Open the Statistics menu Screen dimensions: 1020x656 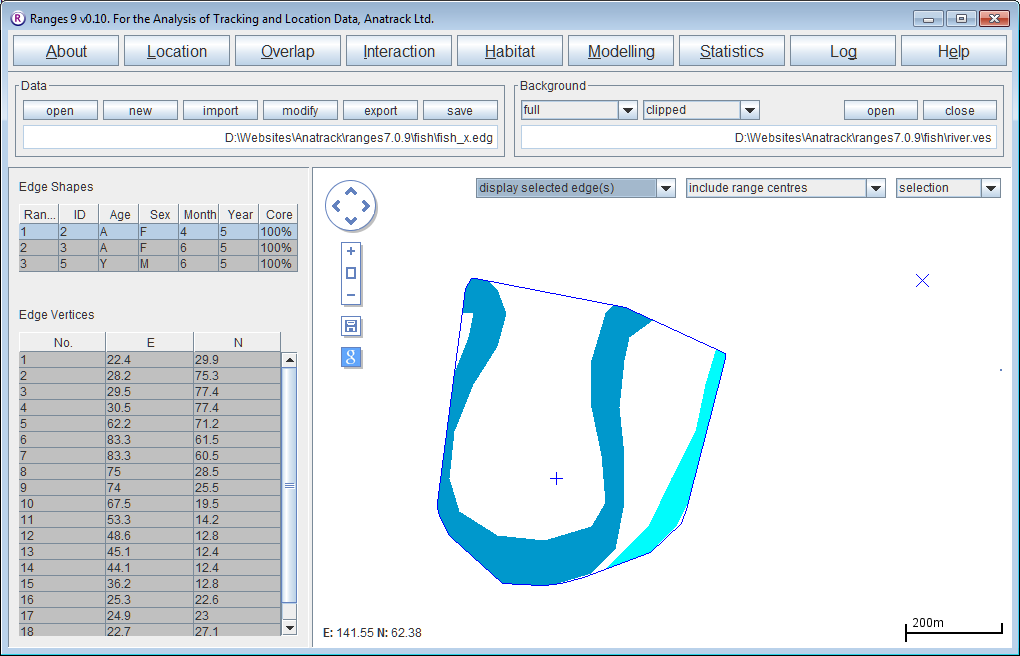(732, 52)
